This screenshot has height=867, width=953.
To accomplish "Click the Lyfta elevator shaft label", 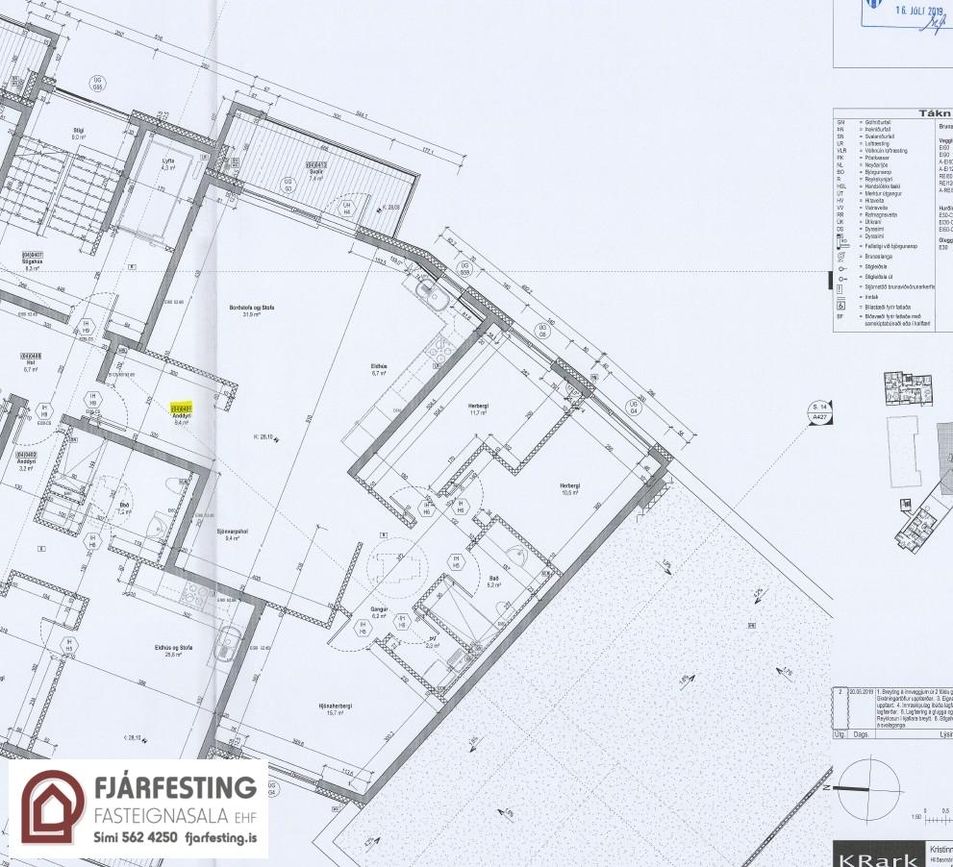I will click(168, 163).
